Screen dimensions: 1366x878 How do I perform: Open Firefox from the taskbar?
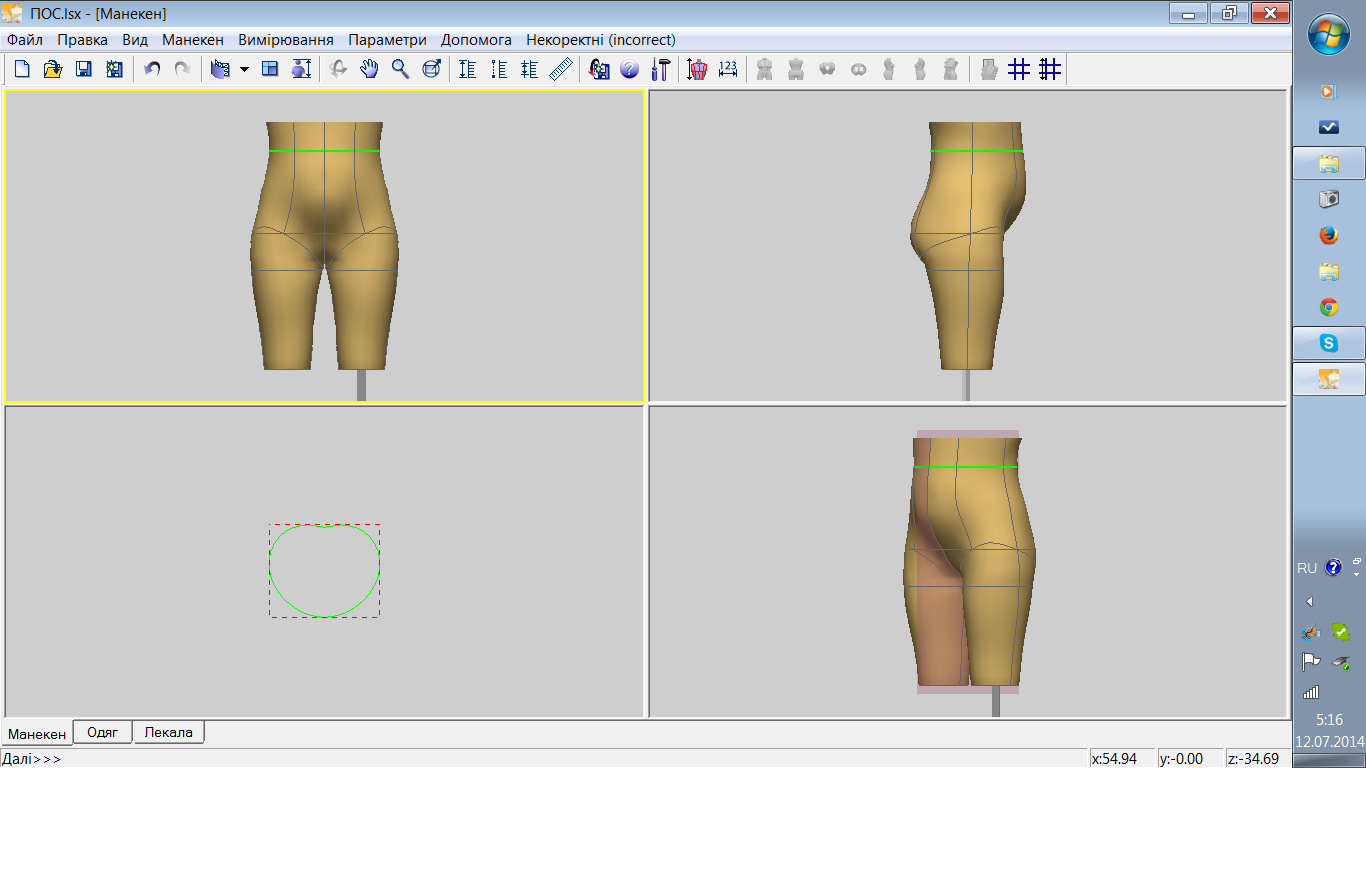(x=1328, y=235)
